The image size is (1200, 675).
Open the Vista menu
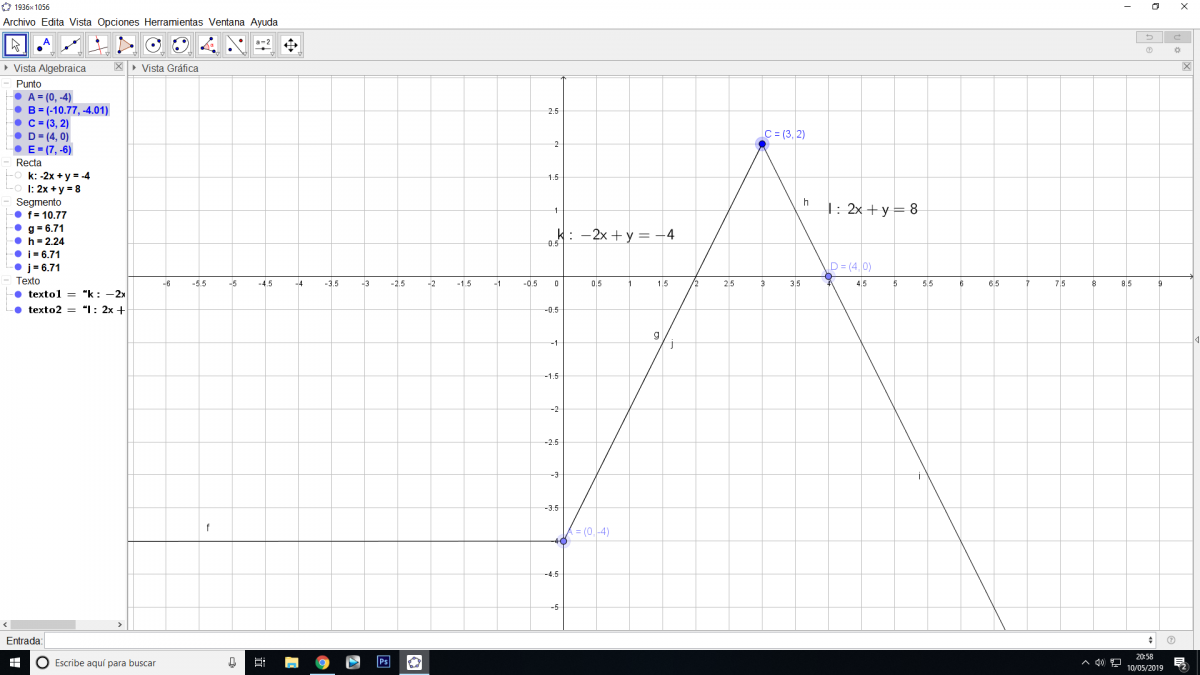pyautogui.click(x=80, y=21)
